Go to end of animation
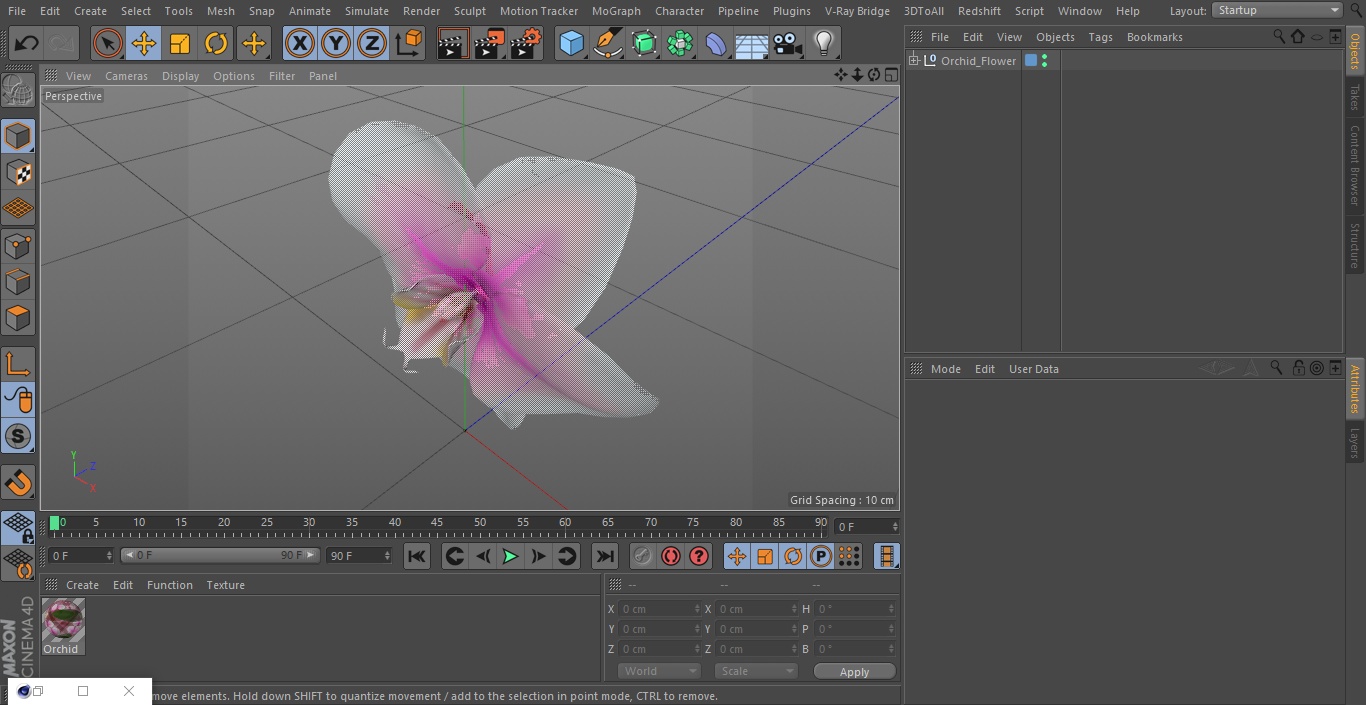The height and width of the screenshot is (705, 1366). coord(605,556)
